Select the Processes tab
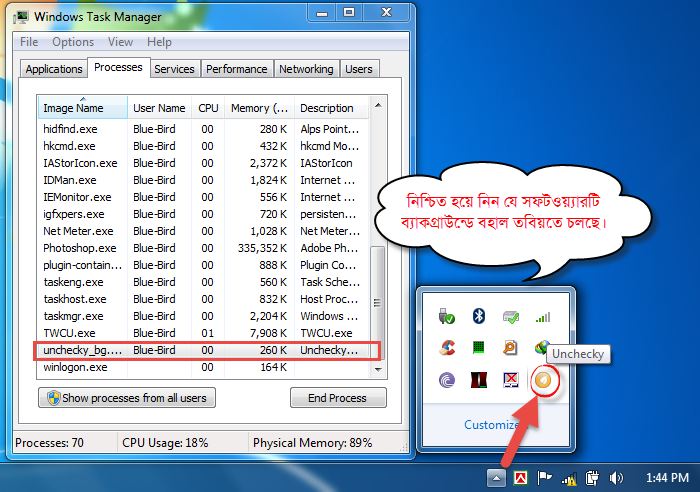700x492 pixels. click(x=118, y=67)
